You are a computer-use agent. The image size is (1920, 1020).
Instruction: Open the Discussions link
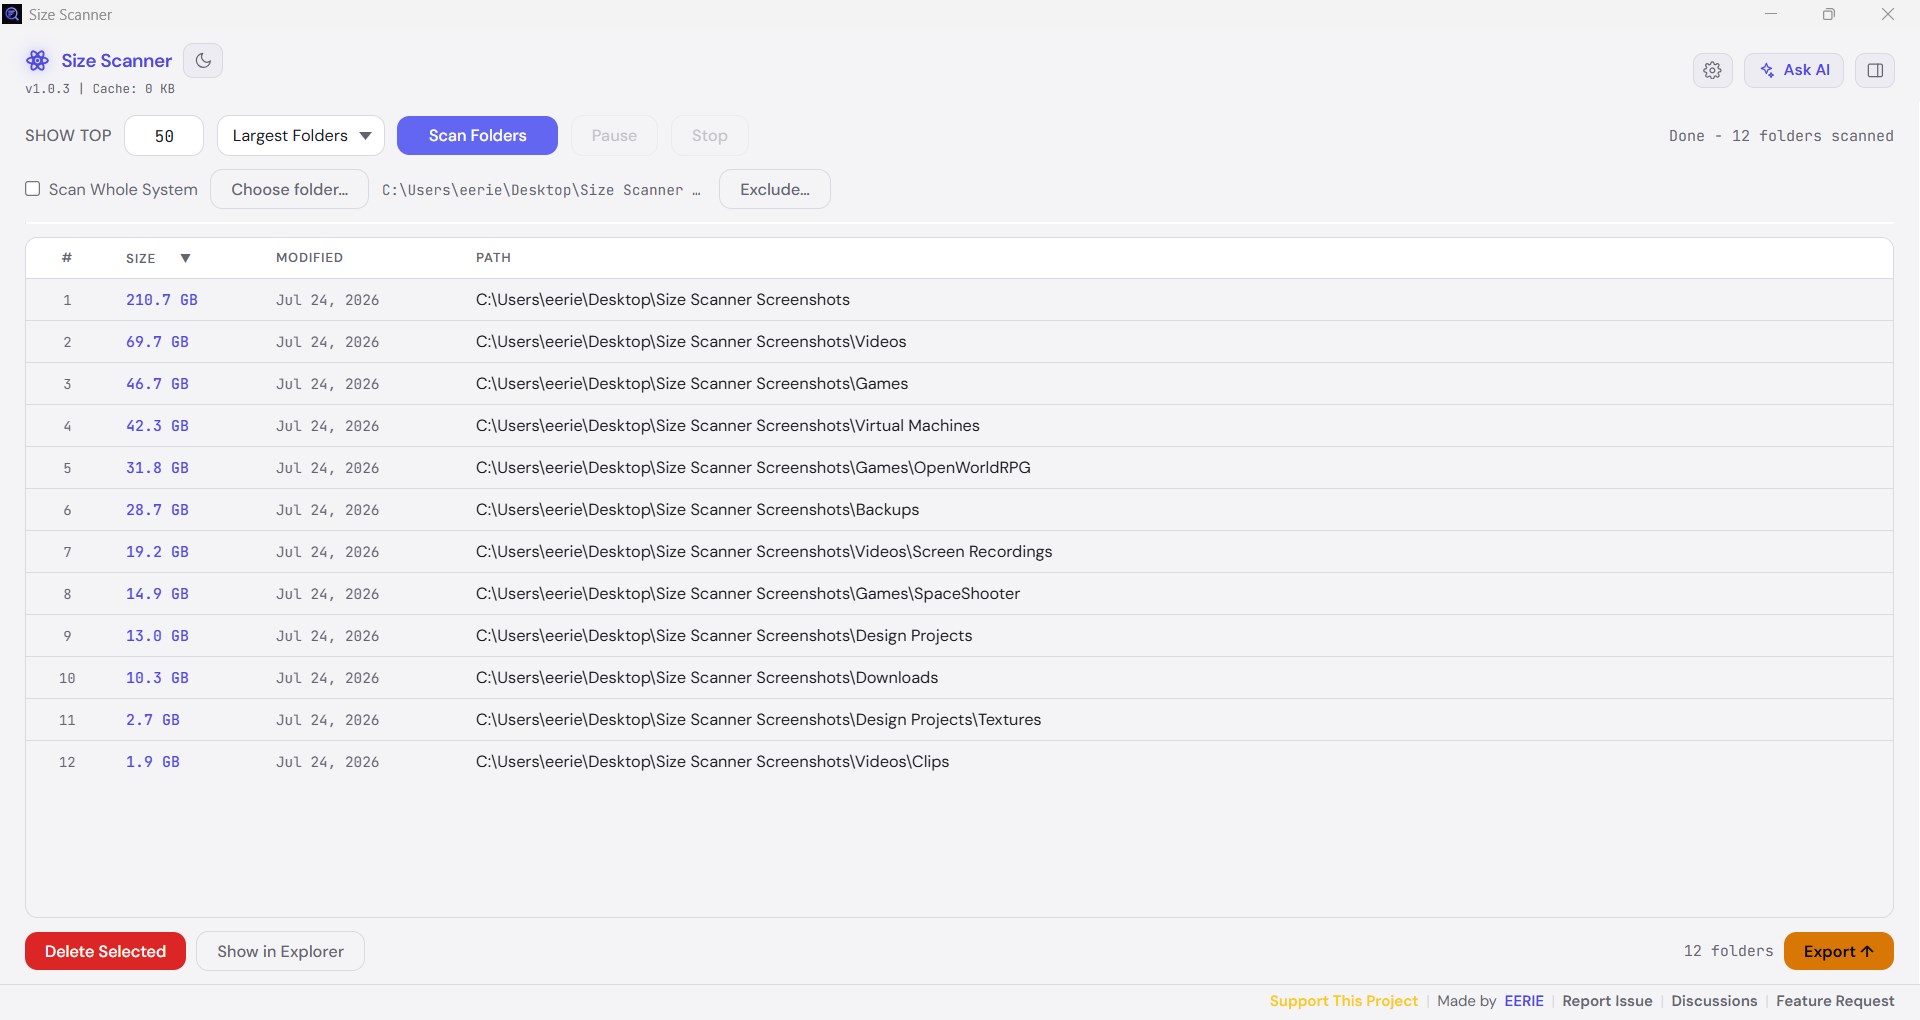tap(1714, 1001)
